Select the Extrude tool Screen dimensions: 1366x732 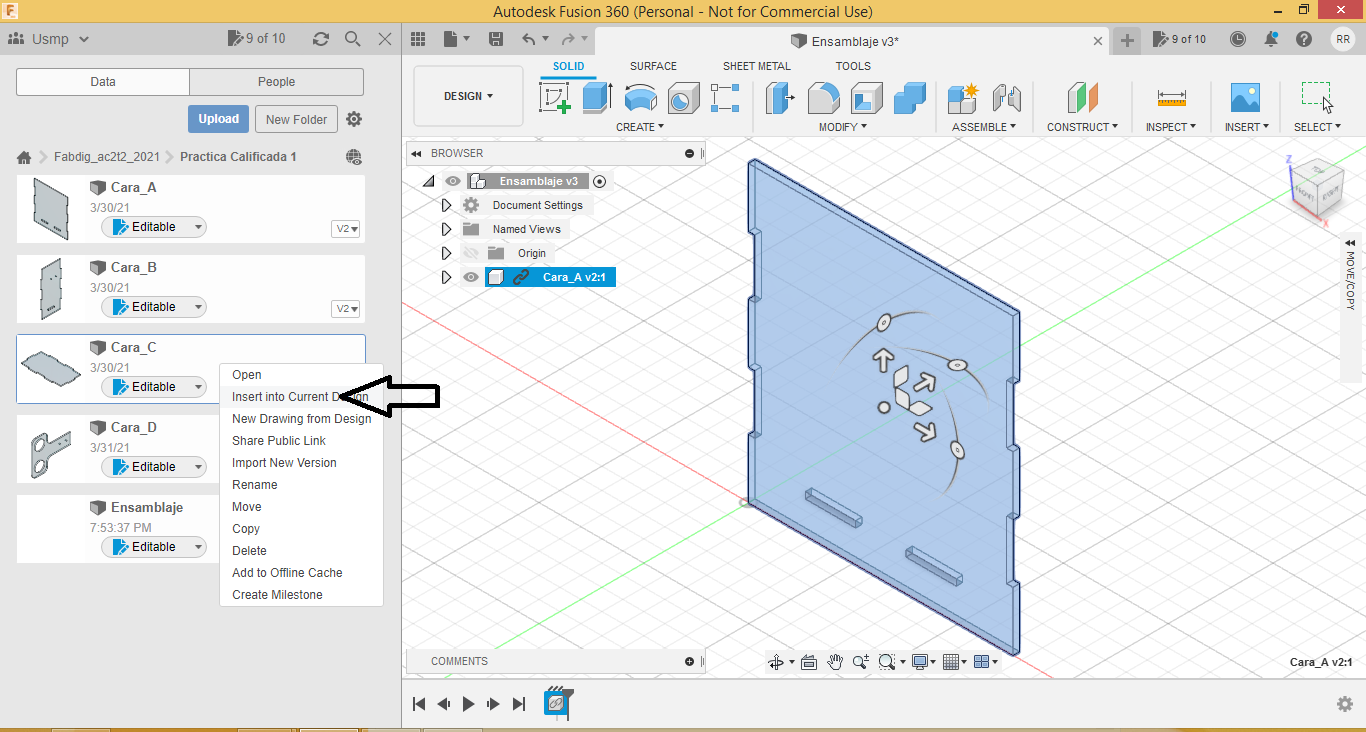[x=597, y=98]
